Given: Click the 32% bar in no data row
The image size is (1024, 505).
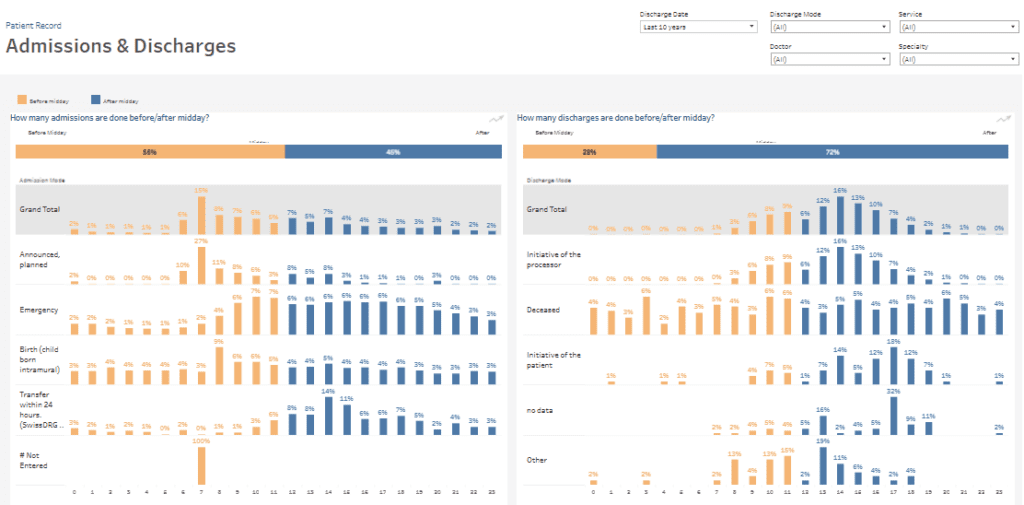Looking at the screenshot, I should pyautogui.click(x=894, y=415).
